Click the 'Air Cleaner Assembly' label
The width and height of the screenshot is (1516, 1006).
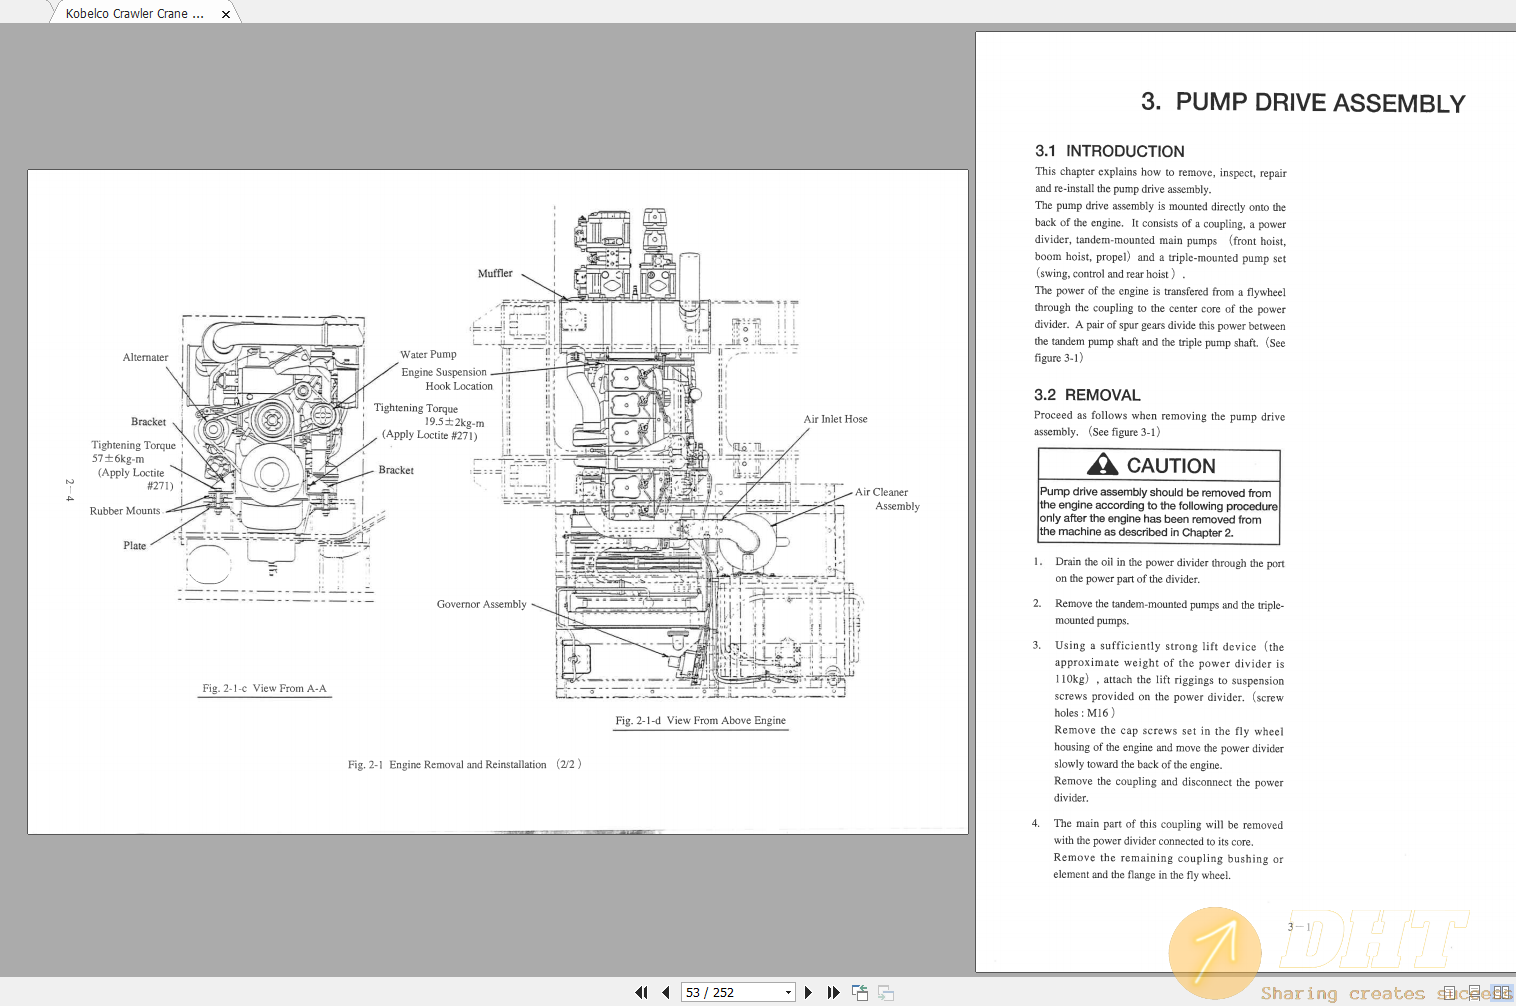point(887,499)
